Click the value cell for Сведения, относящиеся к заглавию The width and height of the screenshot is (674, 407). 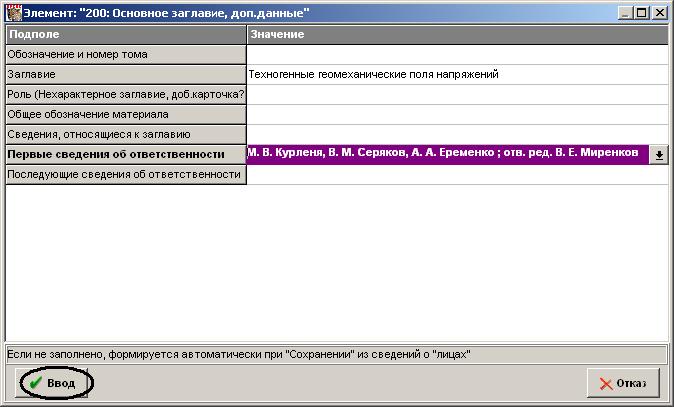tap(456, 134)
